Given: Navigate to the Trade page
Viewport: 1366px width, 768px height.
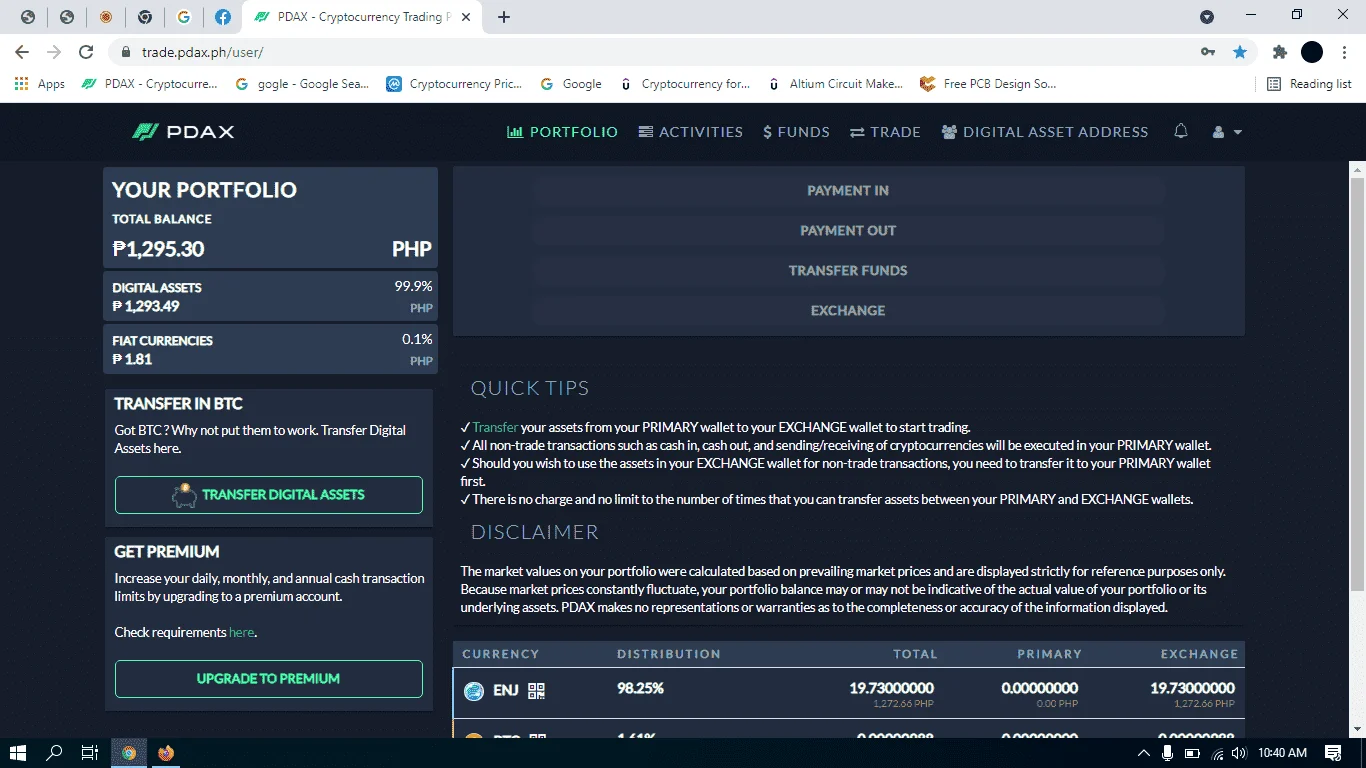Looking at the screenshot, I should [x=885, y=132].
